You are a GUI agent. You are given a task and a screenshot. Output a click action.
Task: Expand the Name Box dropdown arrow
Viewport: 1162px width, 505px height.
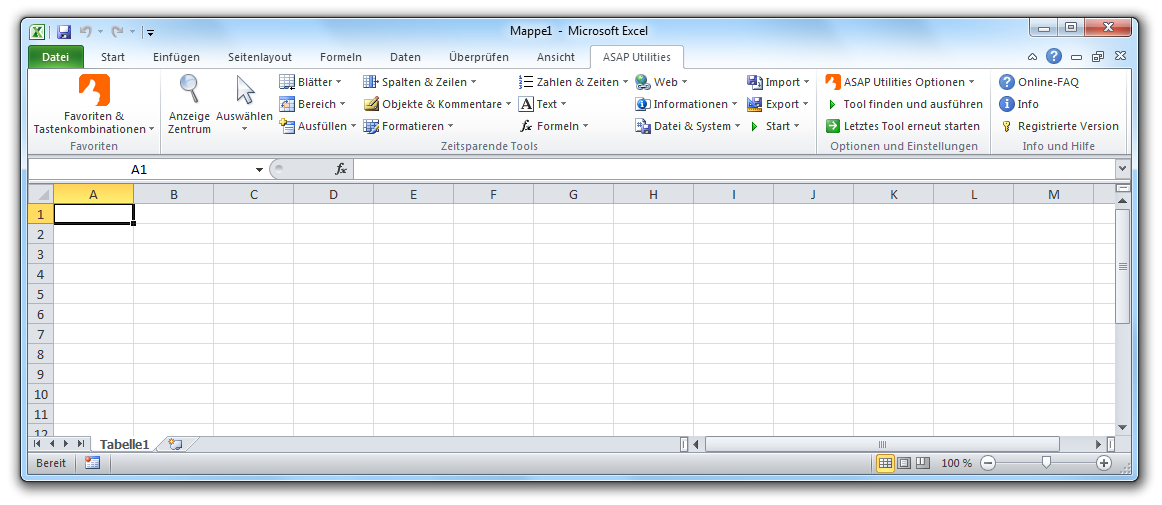pos(259,170)
